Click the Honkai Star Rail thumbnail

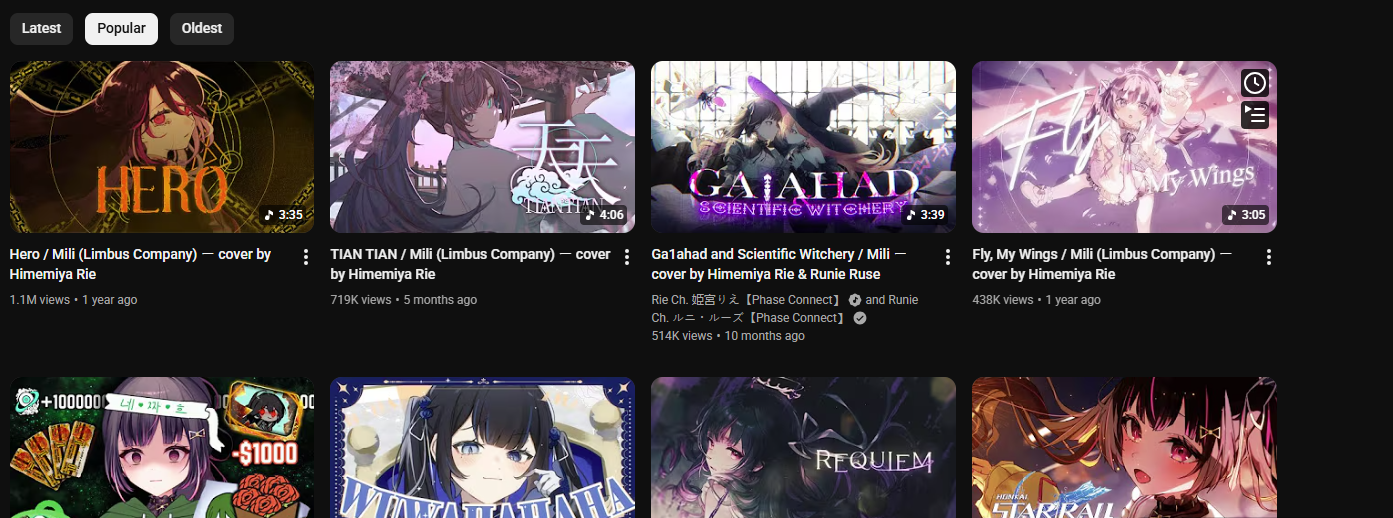tap(1124, 447)
